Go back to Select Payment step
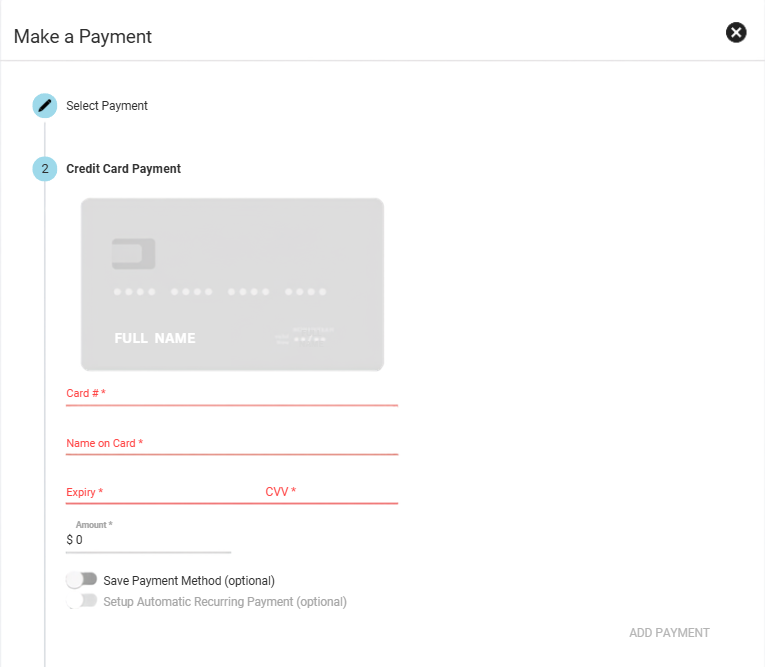This screenshot has width=765, height=667. coord(107,105)
